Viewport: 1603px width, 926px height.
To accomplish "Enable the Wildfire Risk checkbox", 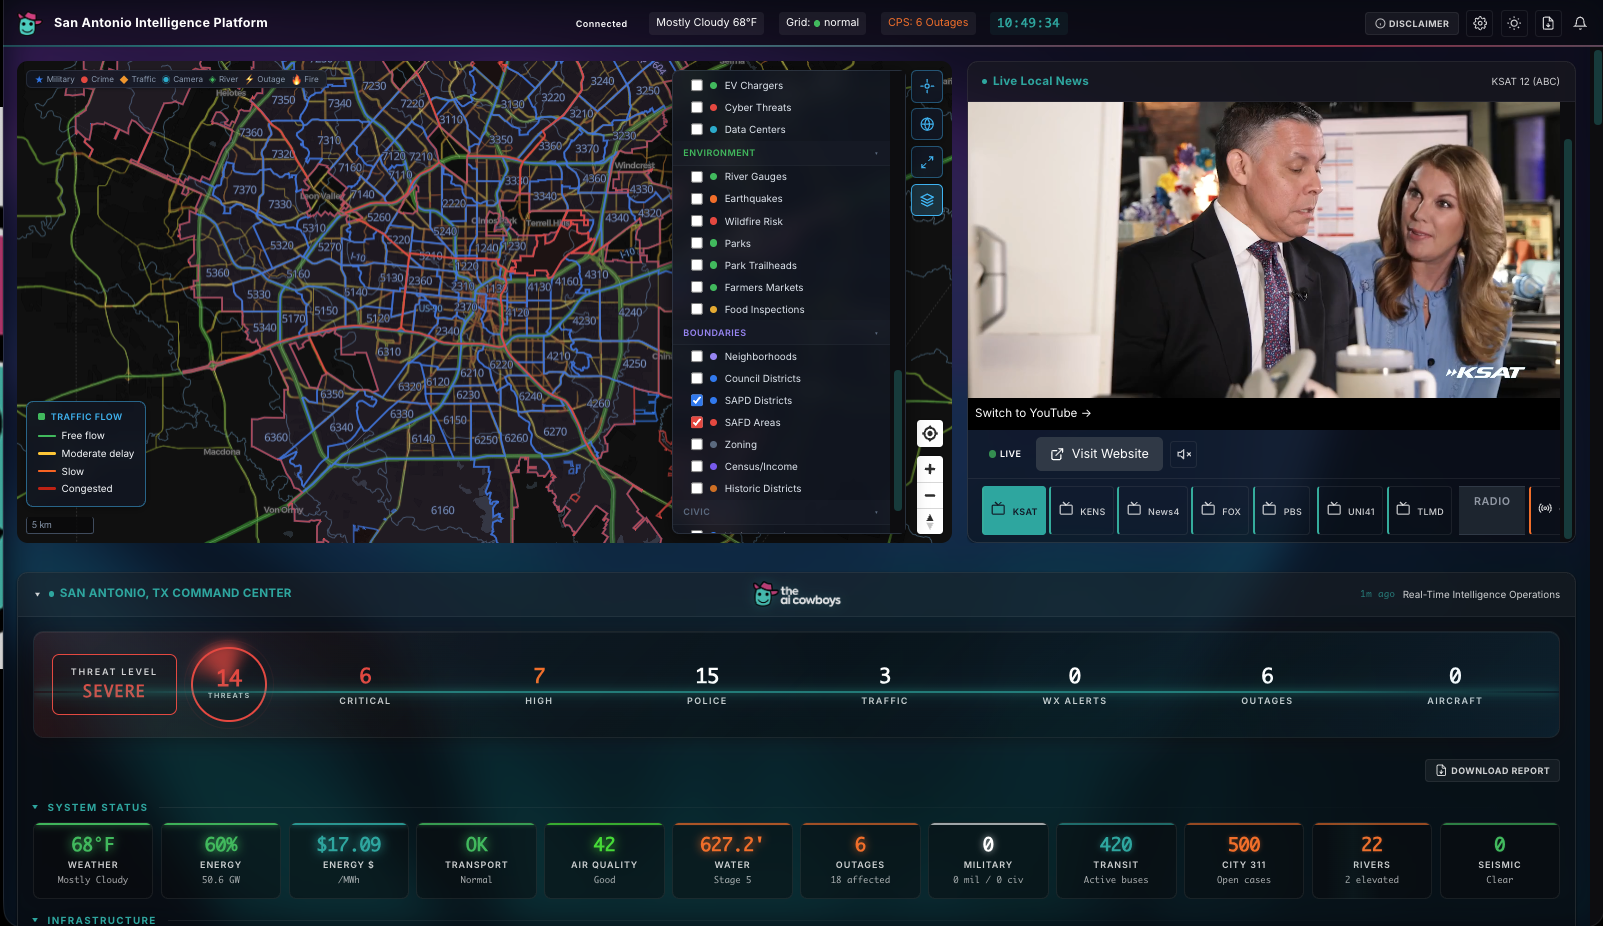I will coord(697,221).
